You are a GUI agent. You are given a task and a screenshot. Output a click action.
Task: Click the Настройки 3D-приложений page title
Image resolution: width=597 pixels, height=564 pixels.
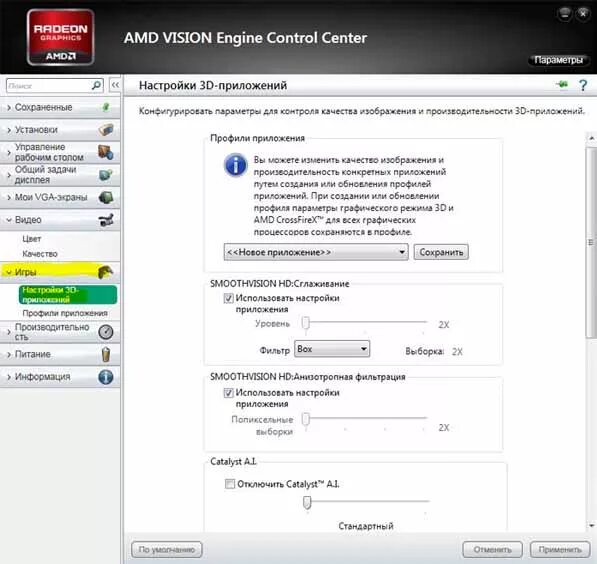(213, 85)
